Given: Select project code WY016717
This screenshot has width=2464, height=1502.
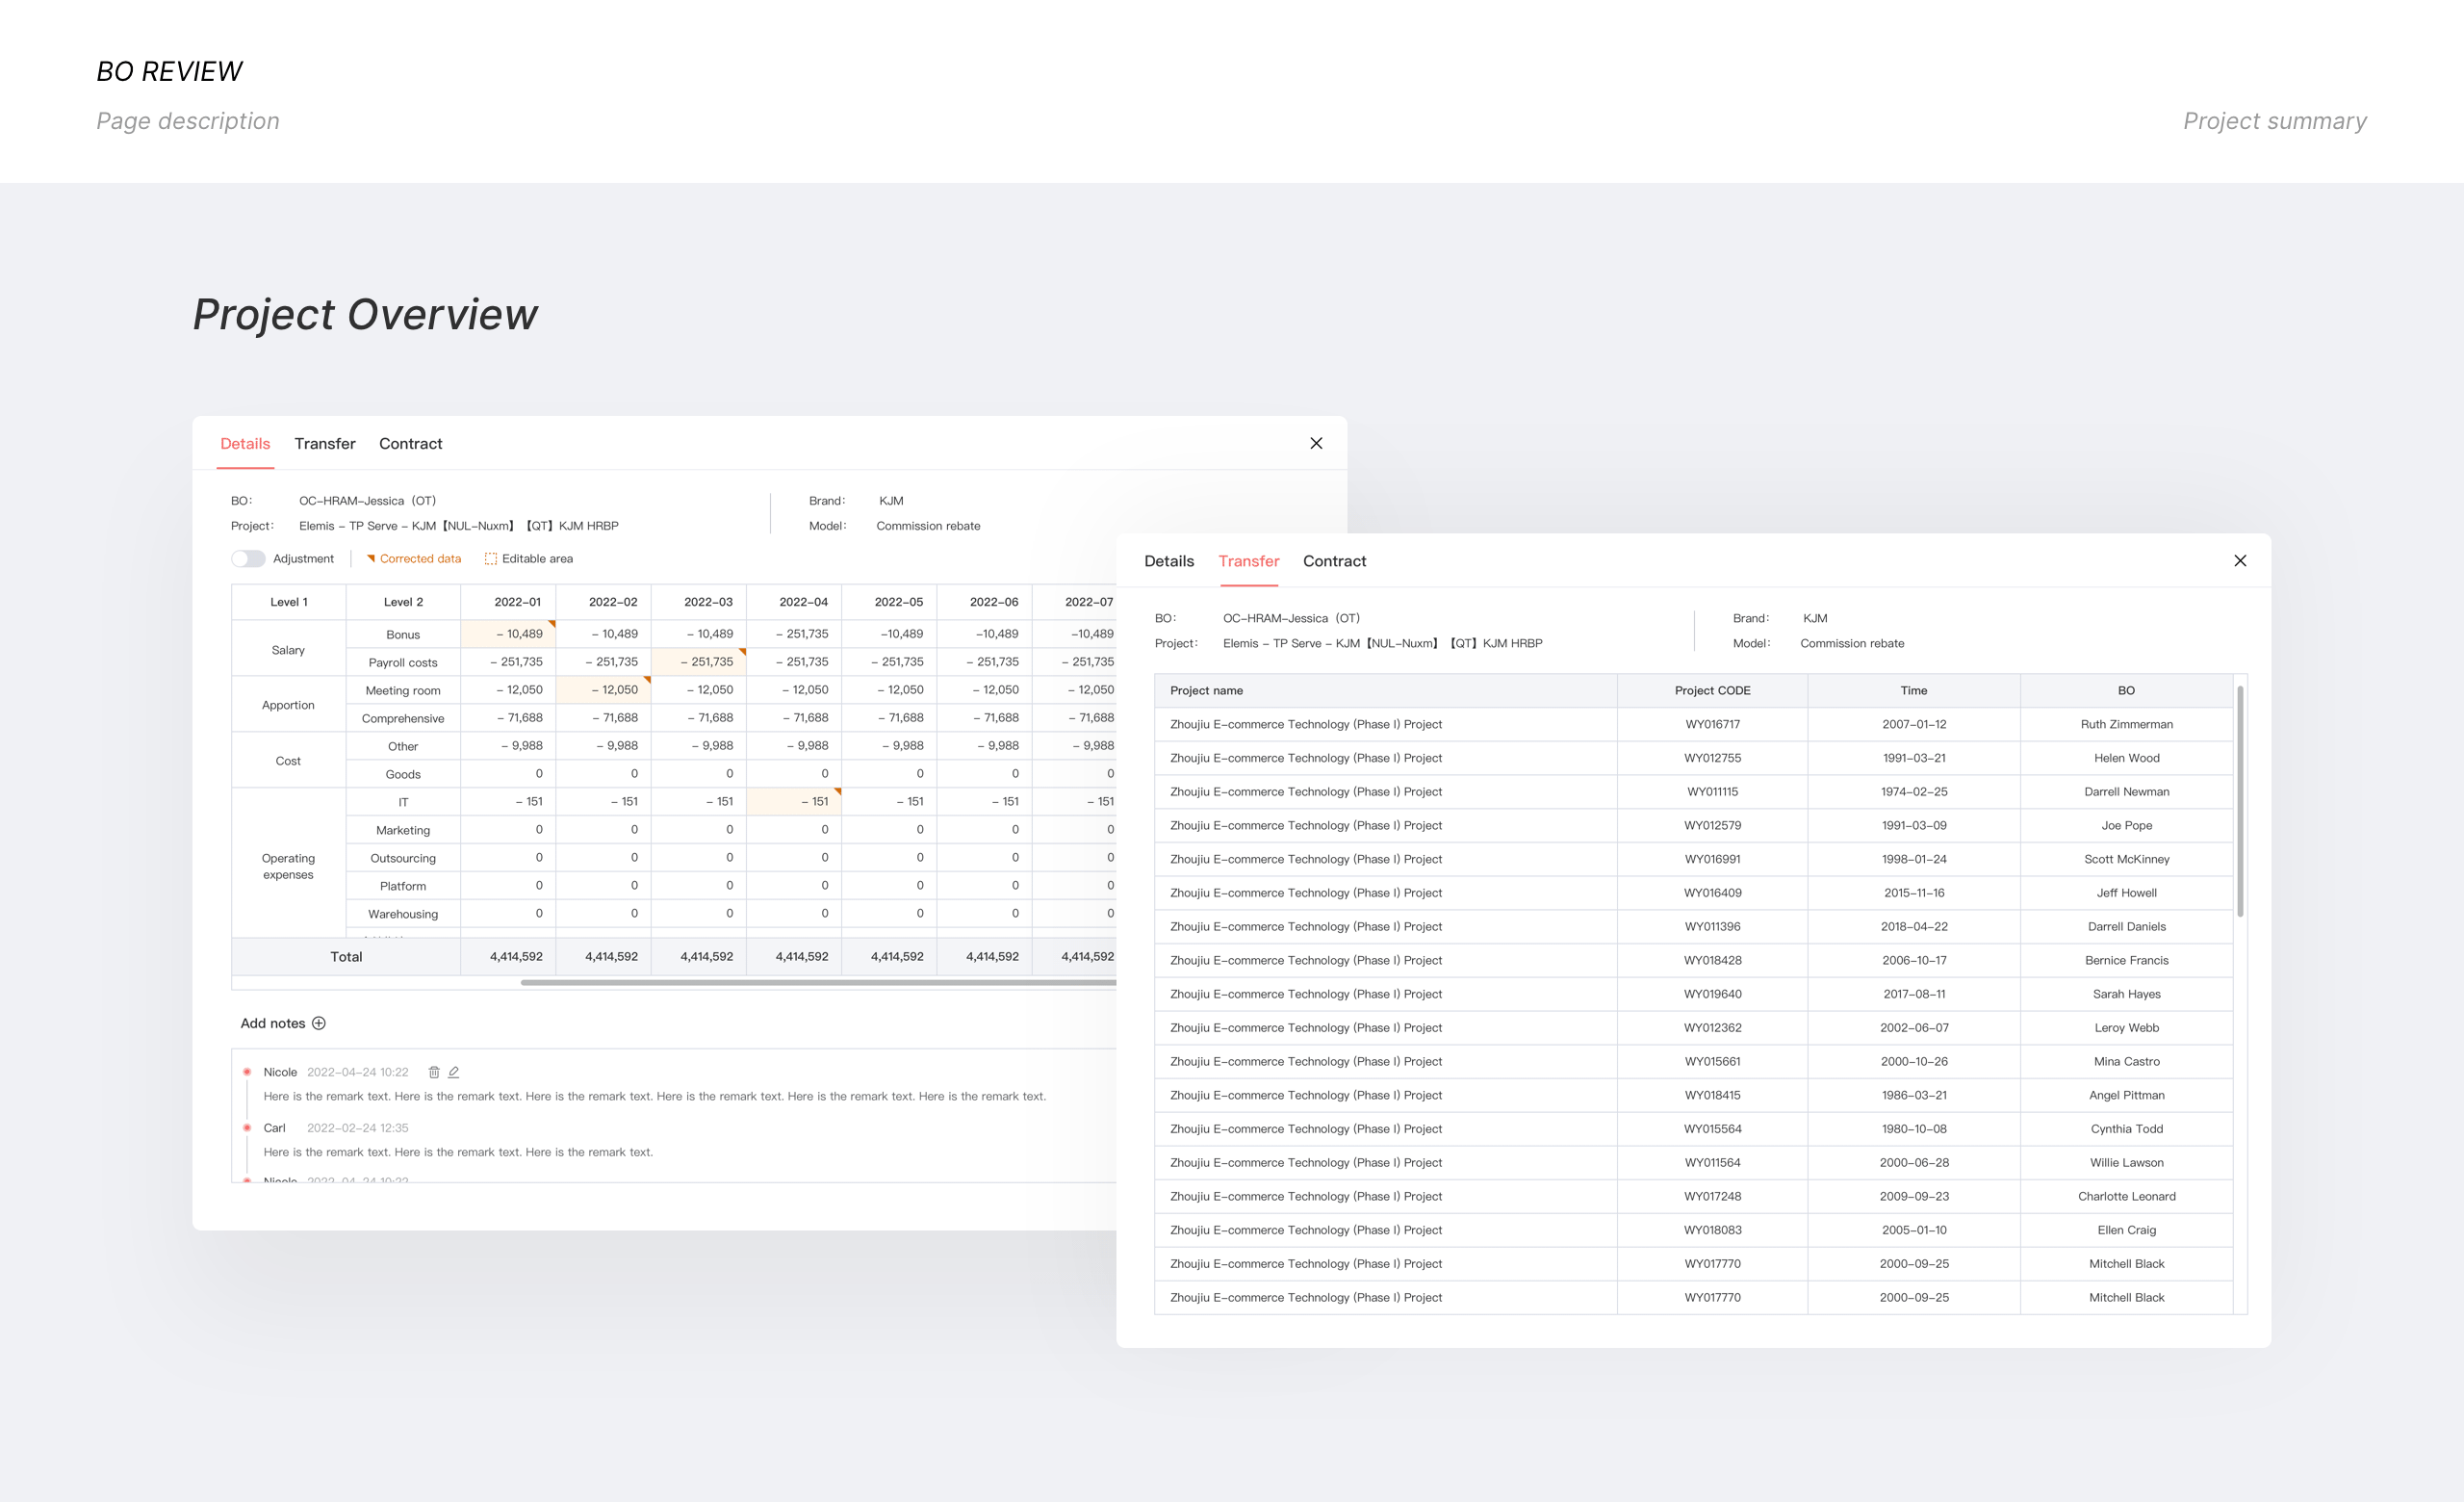Looking at the screenshot, I should click(x=1712, y=725).
